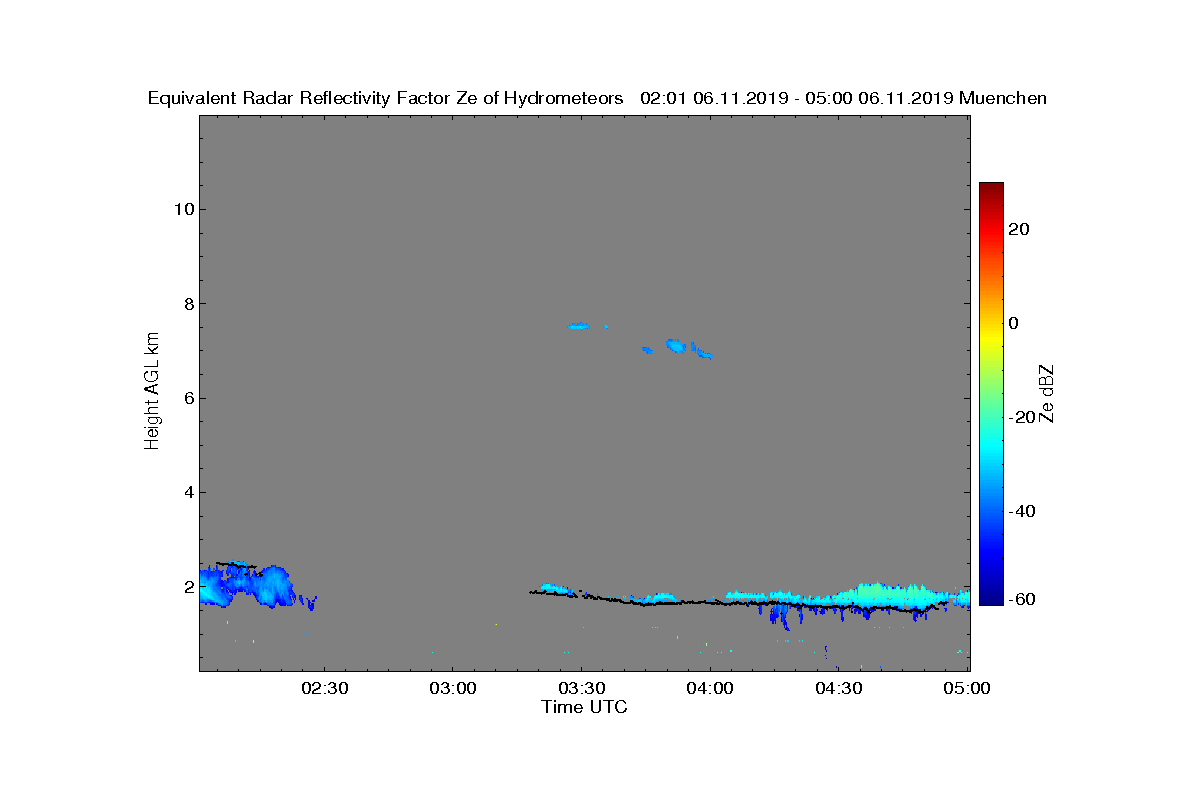Image resolution: width=1200 pixels, height=800 pixels.
Task: Click the height tick label 8
Action: coord(187,303)
